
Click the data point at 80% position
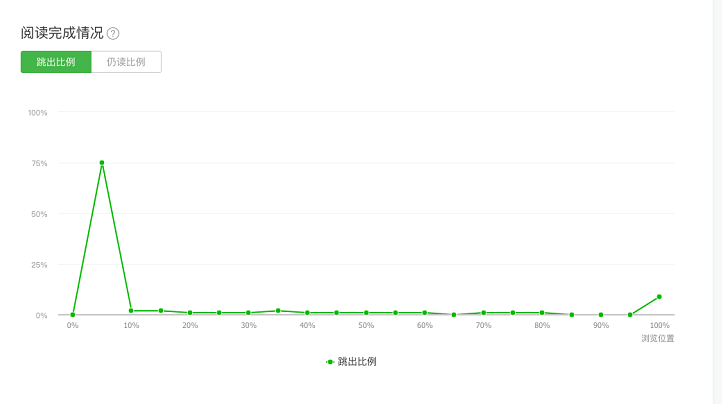(542, 313)
